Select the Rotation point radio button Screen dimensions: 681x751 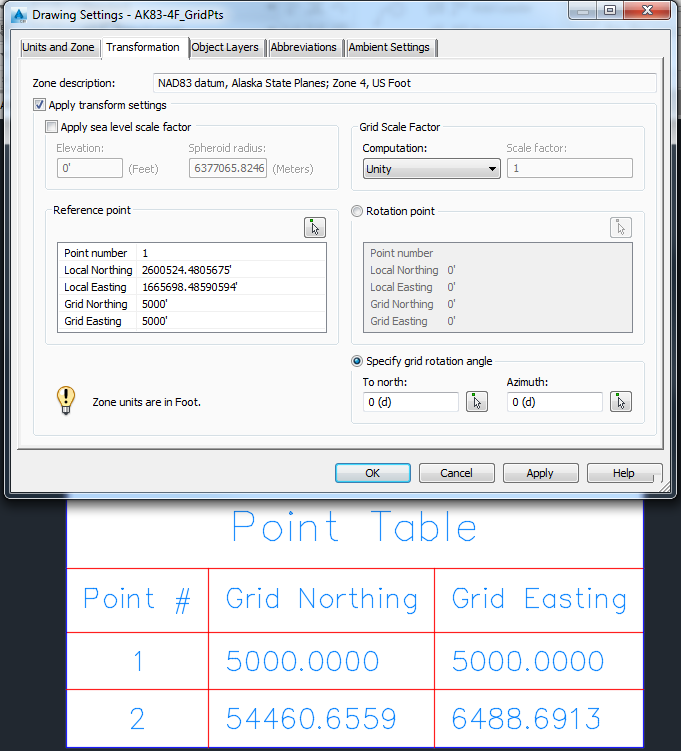[357, 211]
